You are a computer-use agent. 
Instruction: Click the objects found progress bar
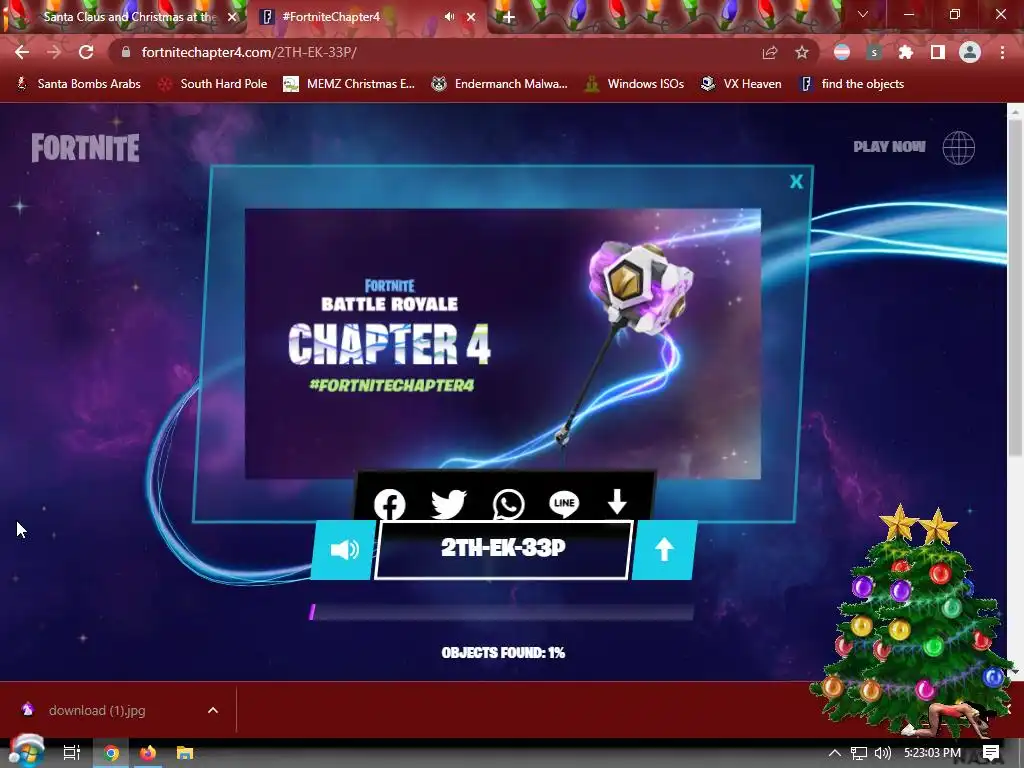click(502, 613)
